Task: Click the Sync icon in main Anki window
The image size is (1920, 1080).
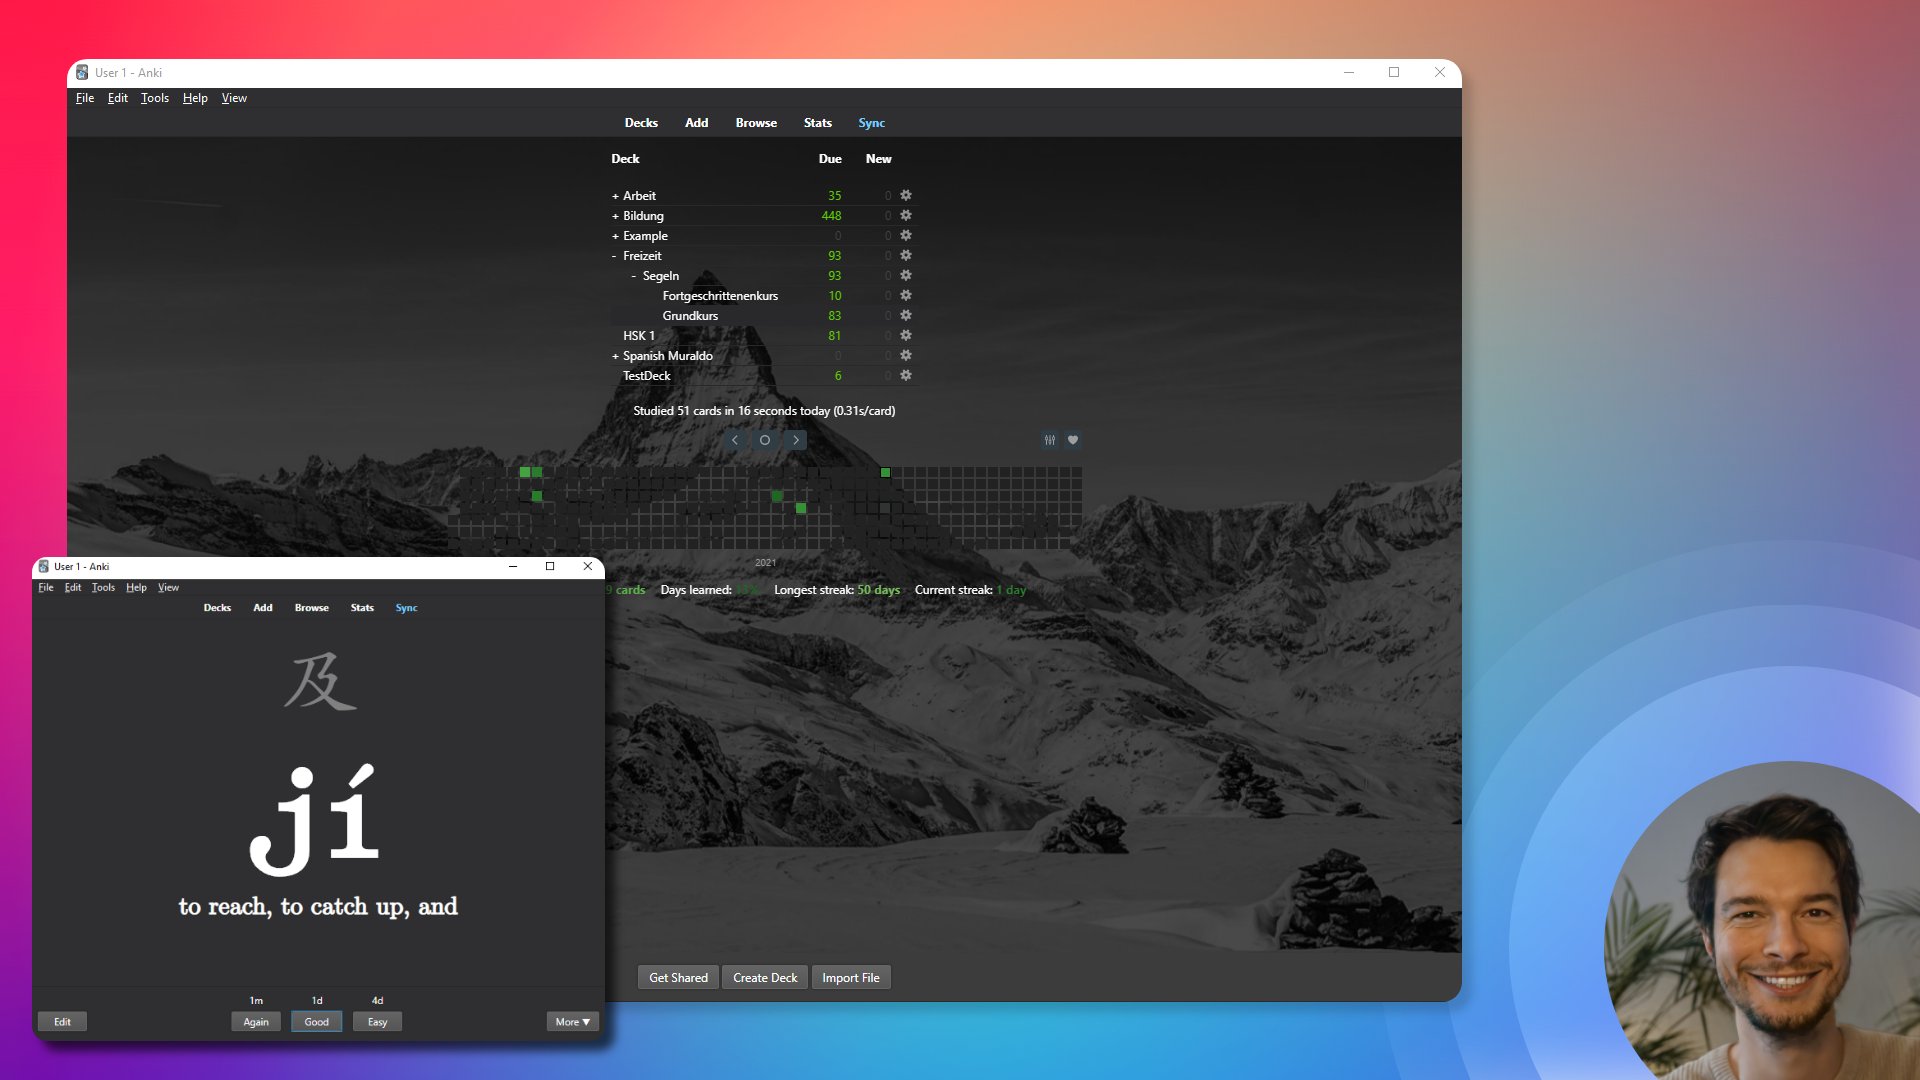Action: pyautogui.click(x=870, y=123)
